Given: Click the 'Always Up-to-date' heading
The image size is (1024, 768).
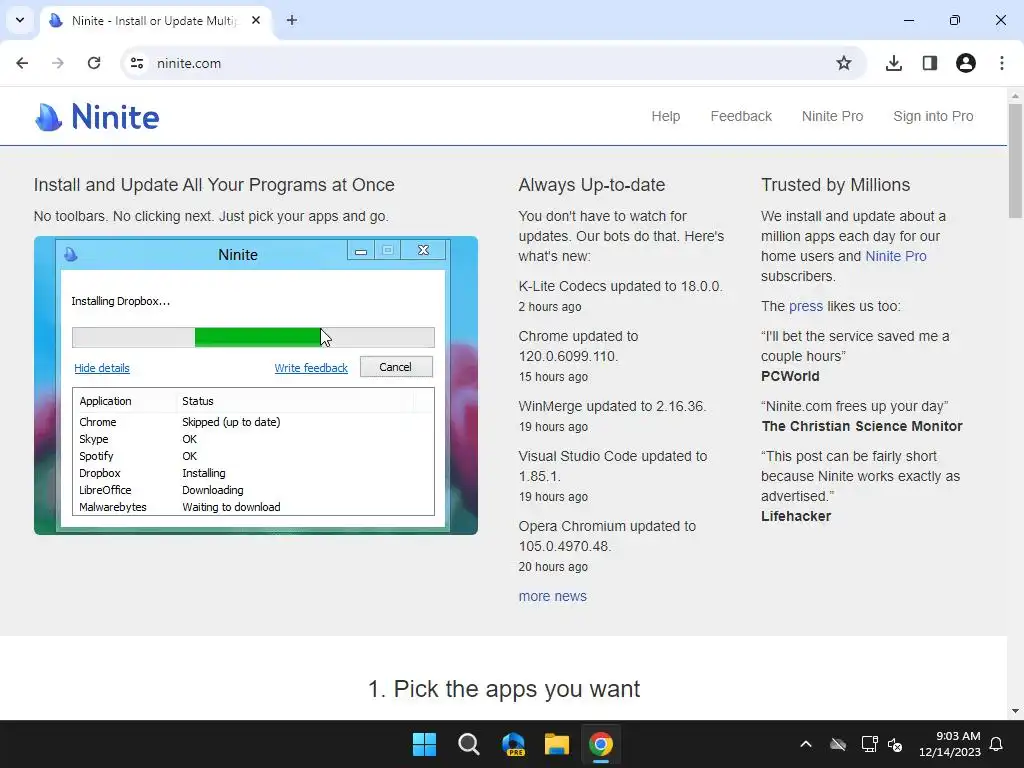Looking at the screenshot, I should click(592, 185).
